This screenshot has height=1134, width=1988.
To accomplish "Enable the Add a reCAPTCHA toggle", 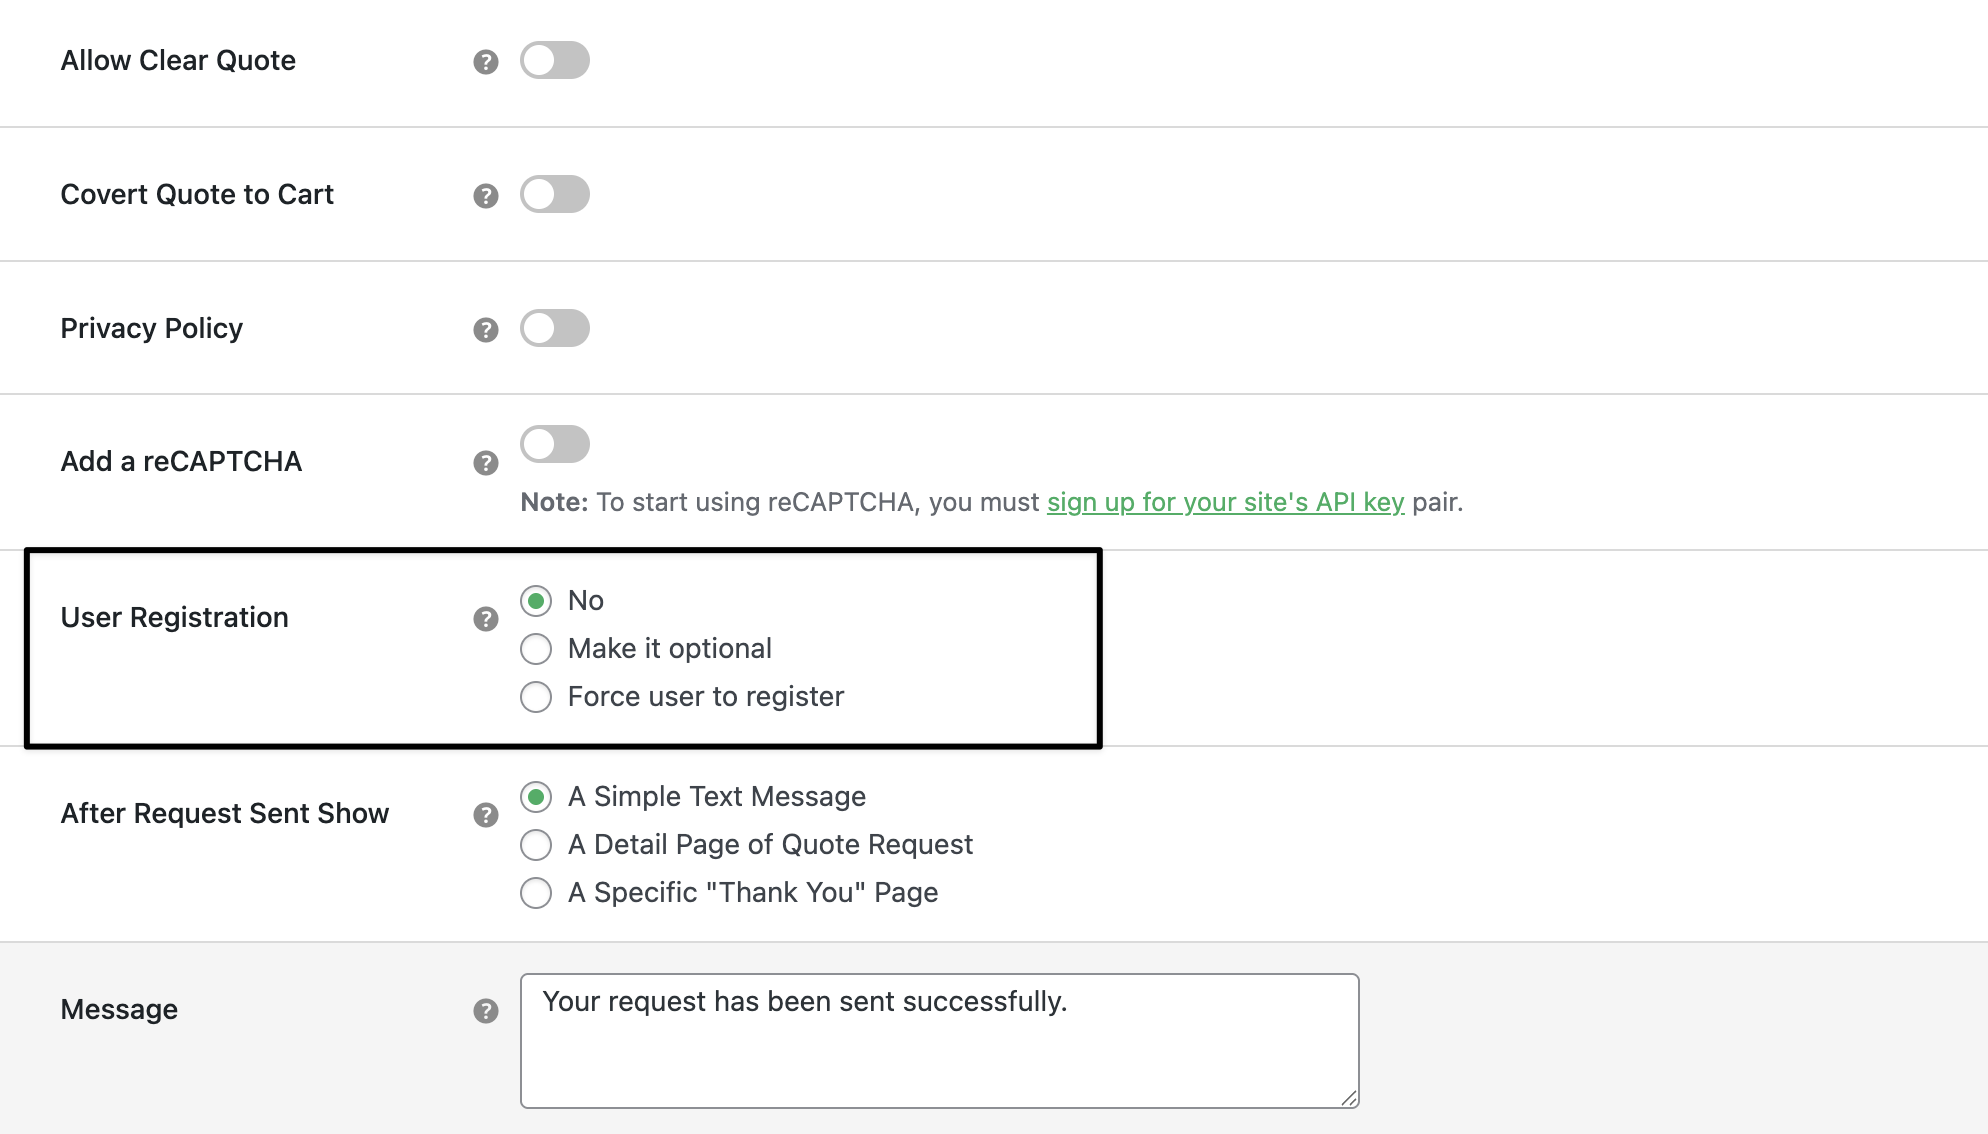I will click(555, 444).
